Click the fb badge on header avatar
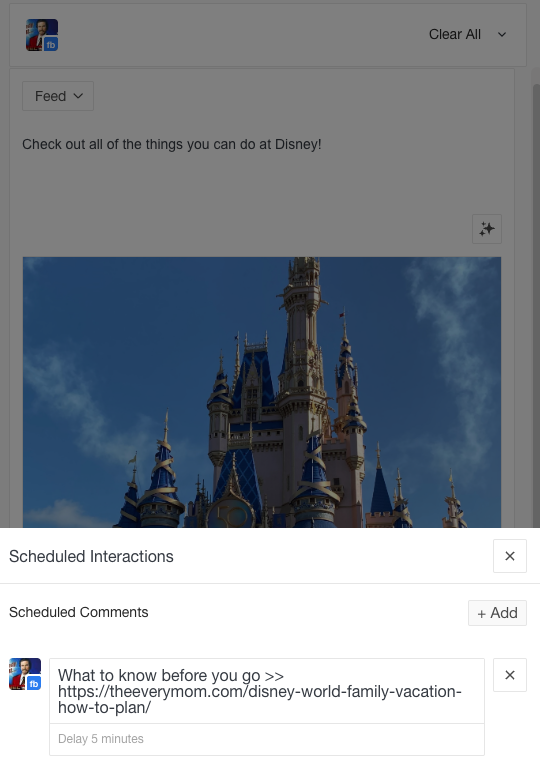Image resolution: width=540 pixels, height=765 pixels. pos(51,45)
